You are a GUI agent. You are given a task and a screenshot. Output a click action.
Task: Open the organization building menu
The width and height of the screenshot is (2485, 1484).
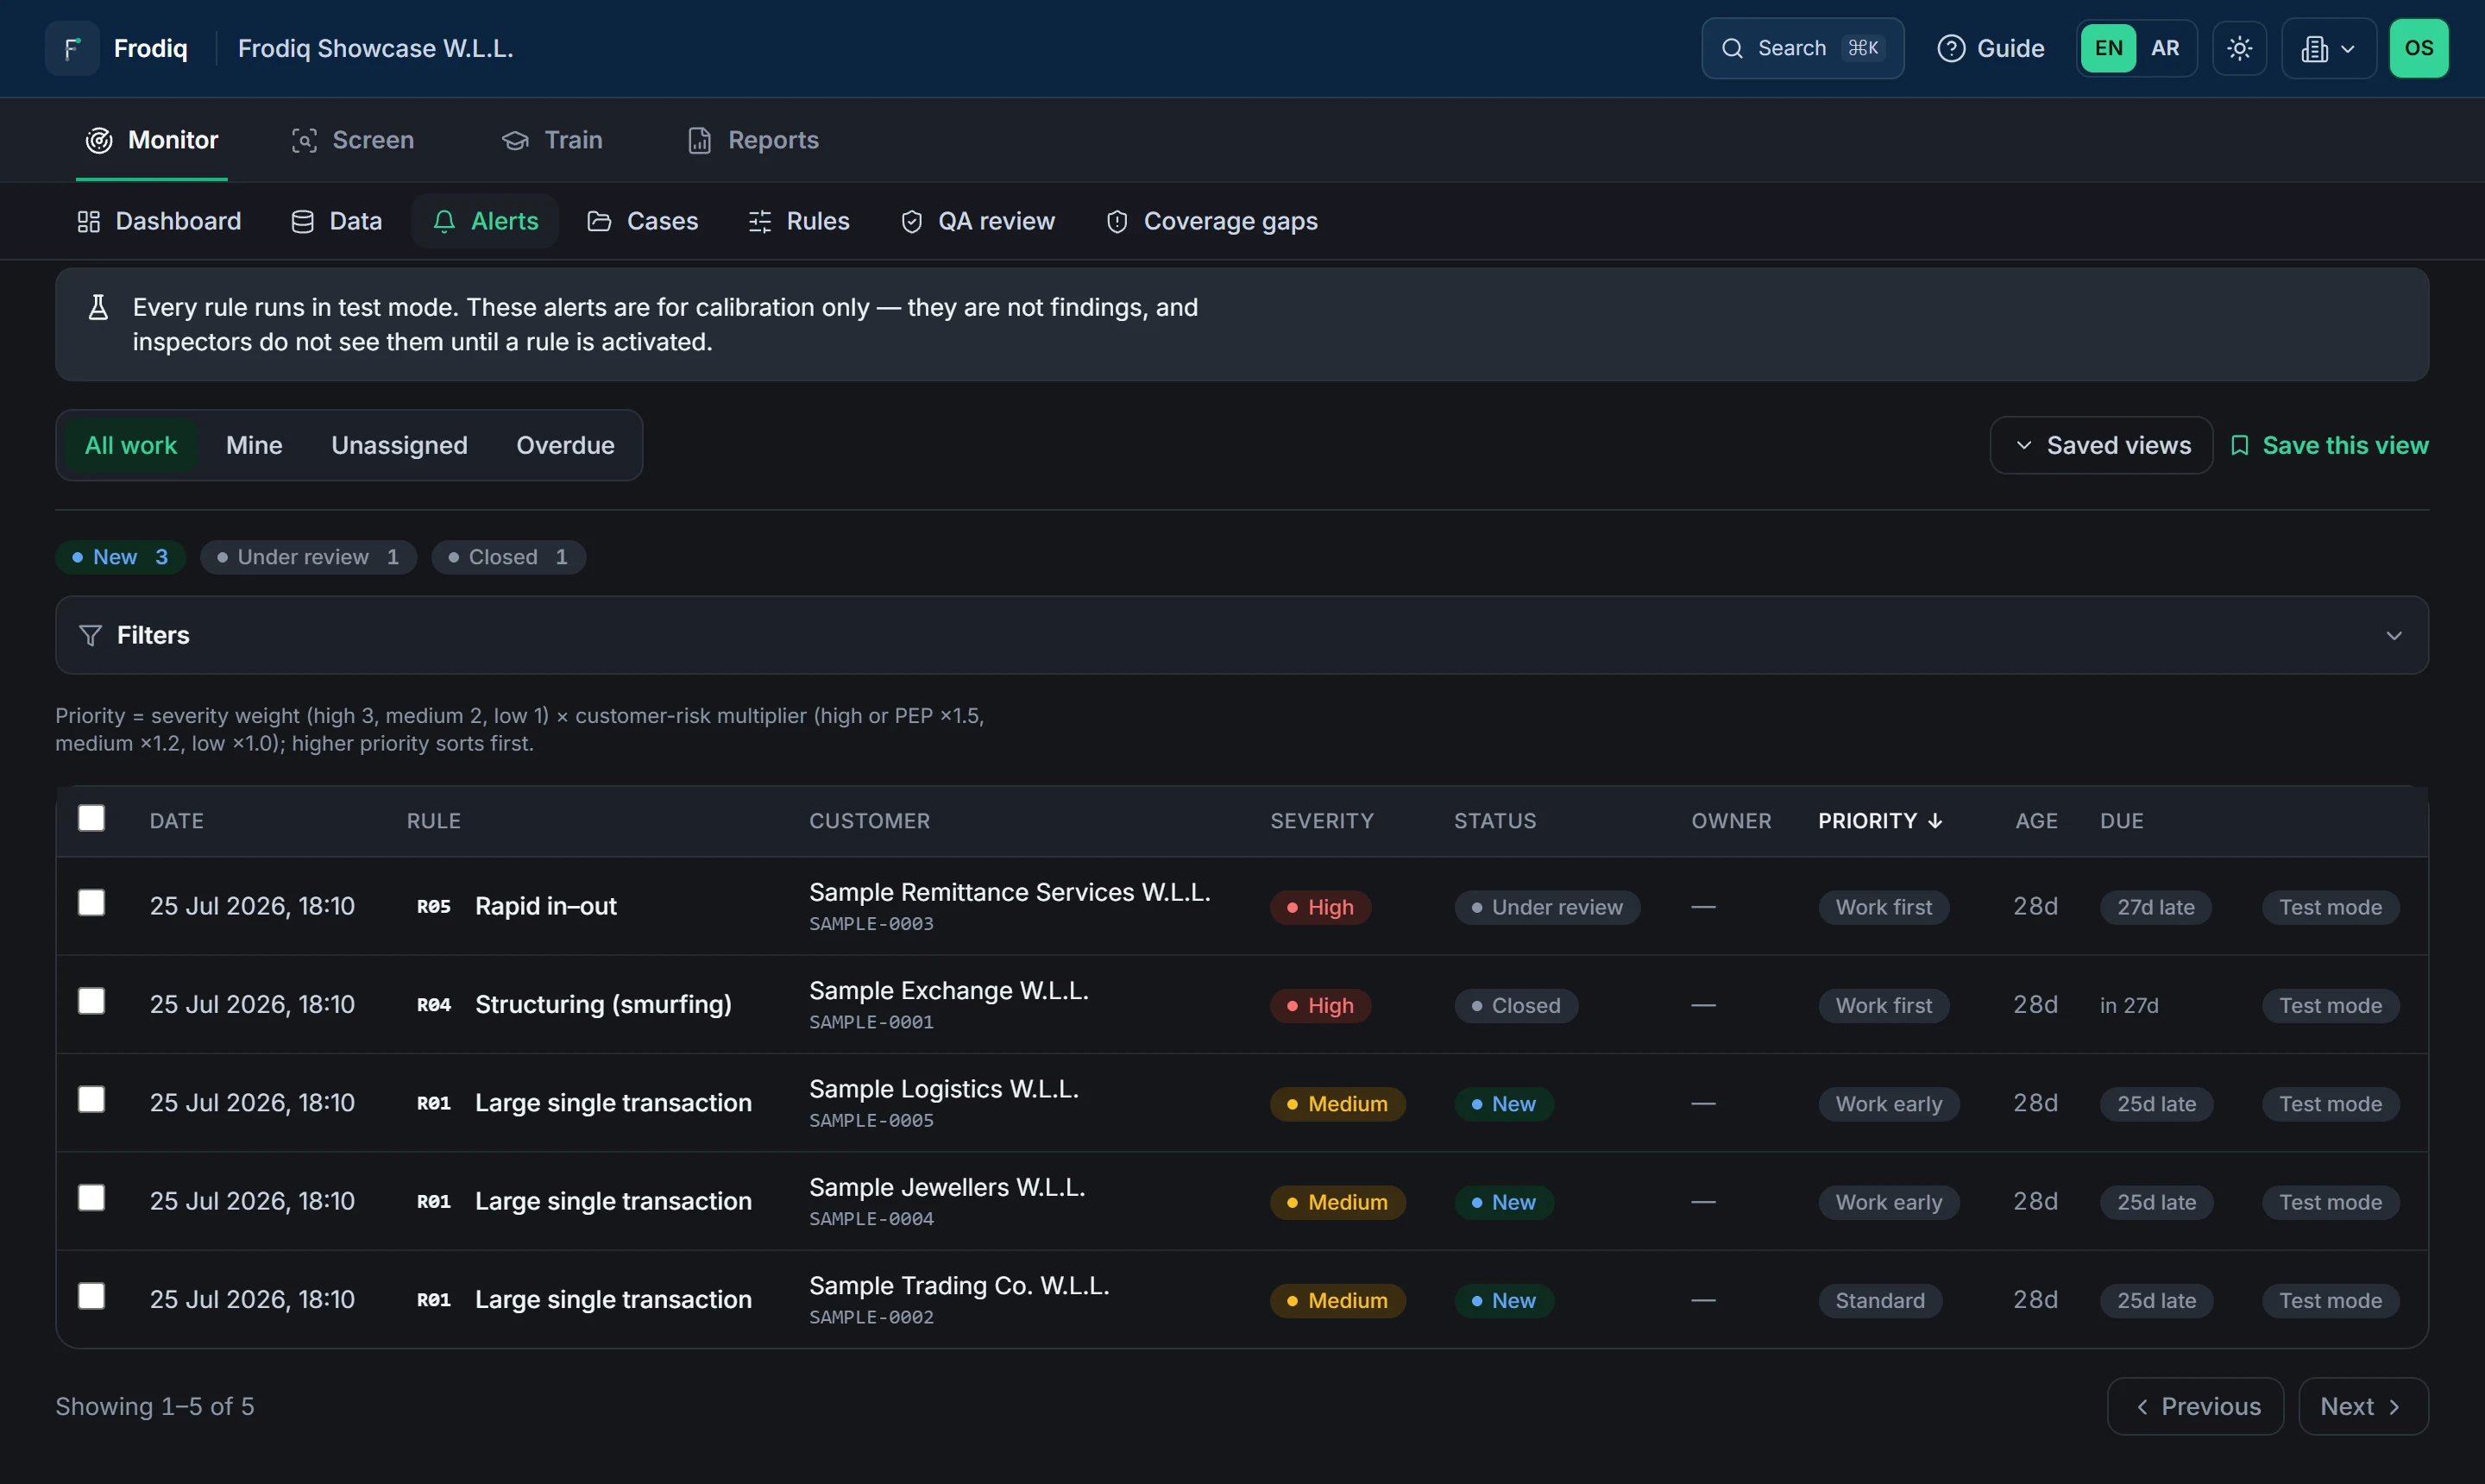tap(2328, 48)
